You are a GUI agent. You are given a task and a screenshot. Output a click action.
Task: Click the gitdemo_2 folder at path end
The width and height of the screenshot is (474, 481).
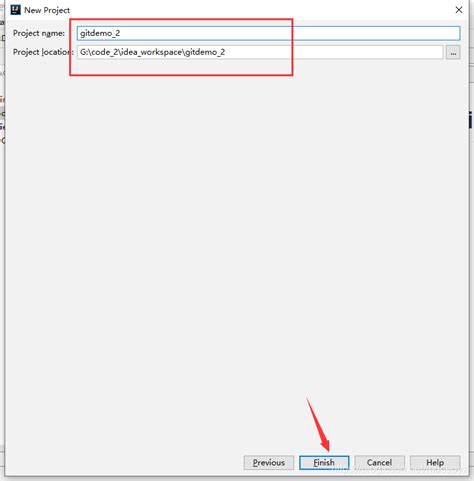(205, 52)
